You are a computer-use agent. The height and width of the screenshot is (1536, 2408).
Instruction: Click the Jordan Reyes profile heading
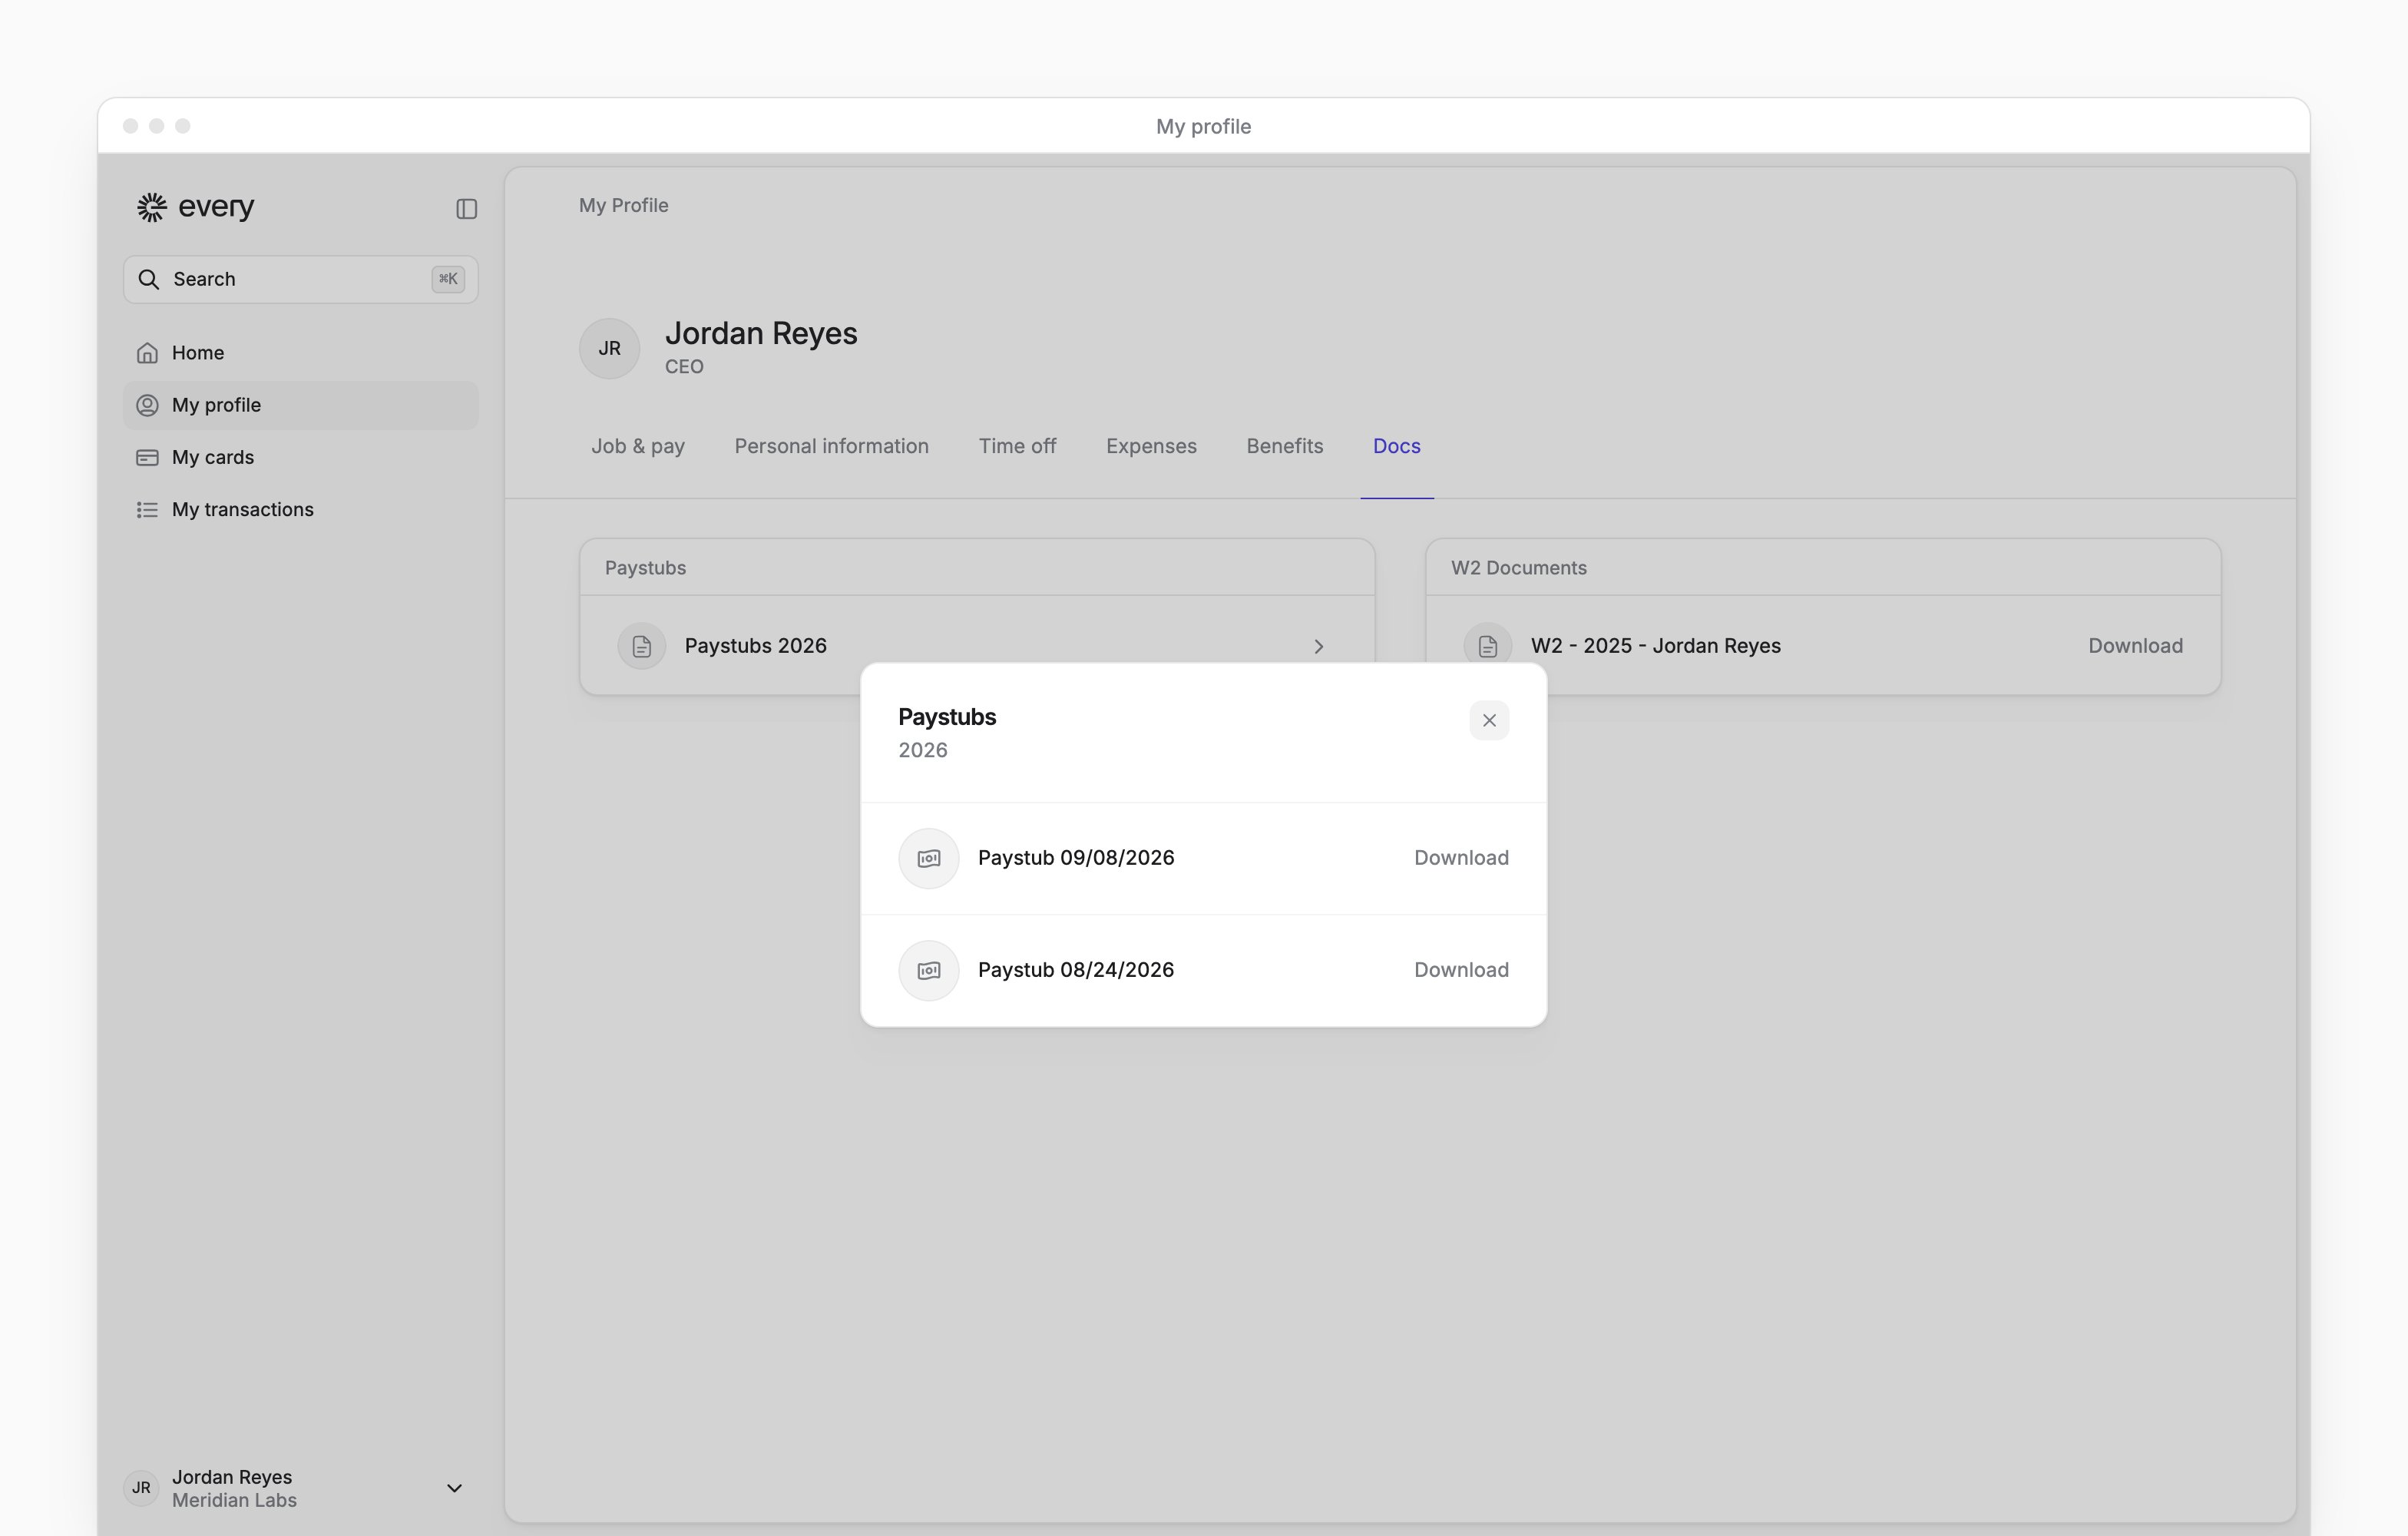point(761,333)
